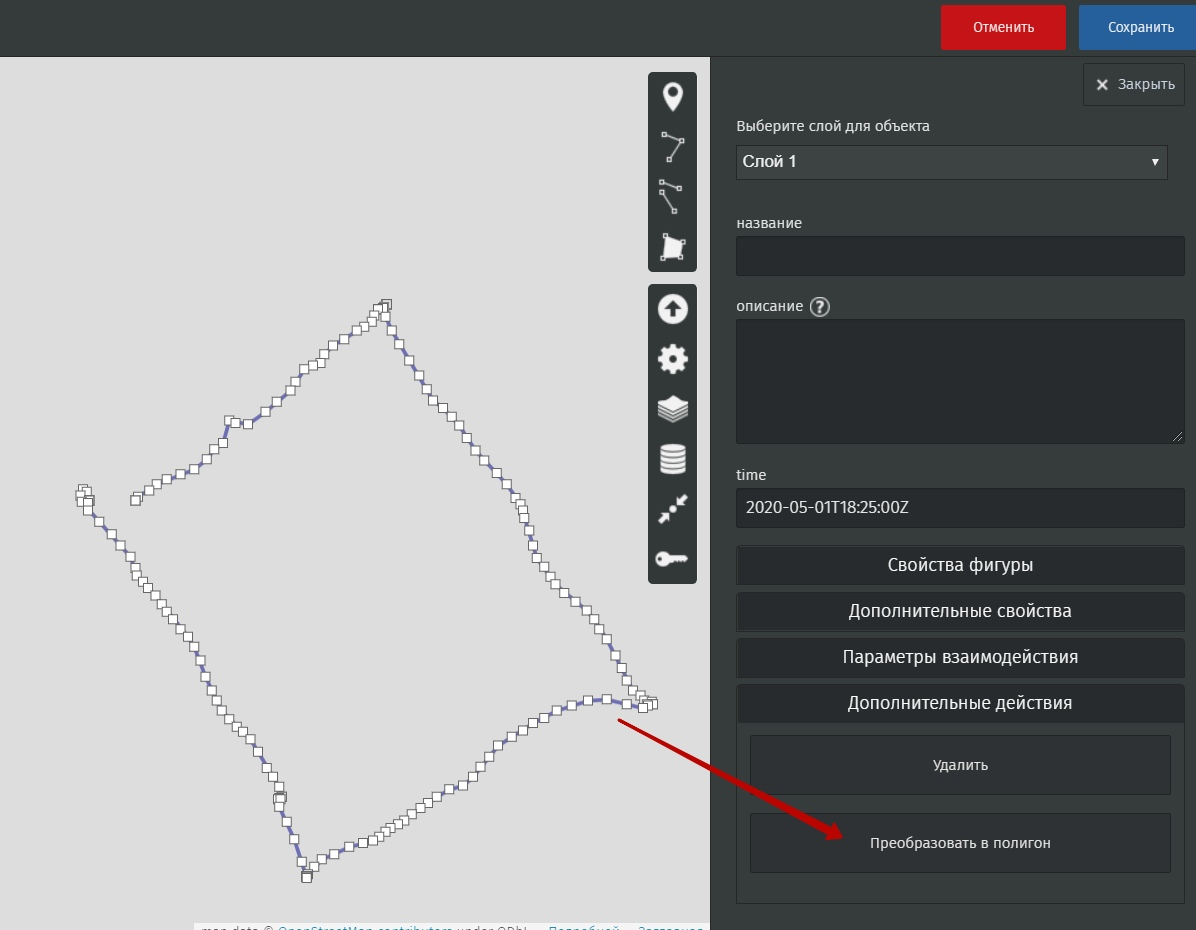Click the center map arrows icon
The image size is (1196, 930).
(x=672, y=509)
